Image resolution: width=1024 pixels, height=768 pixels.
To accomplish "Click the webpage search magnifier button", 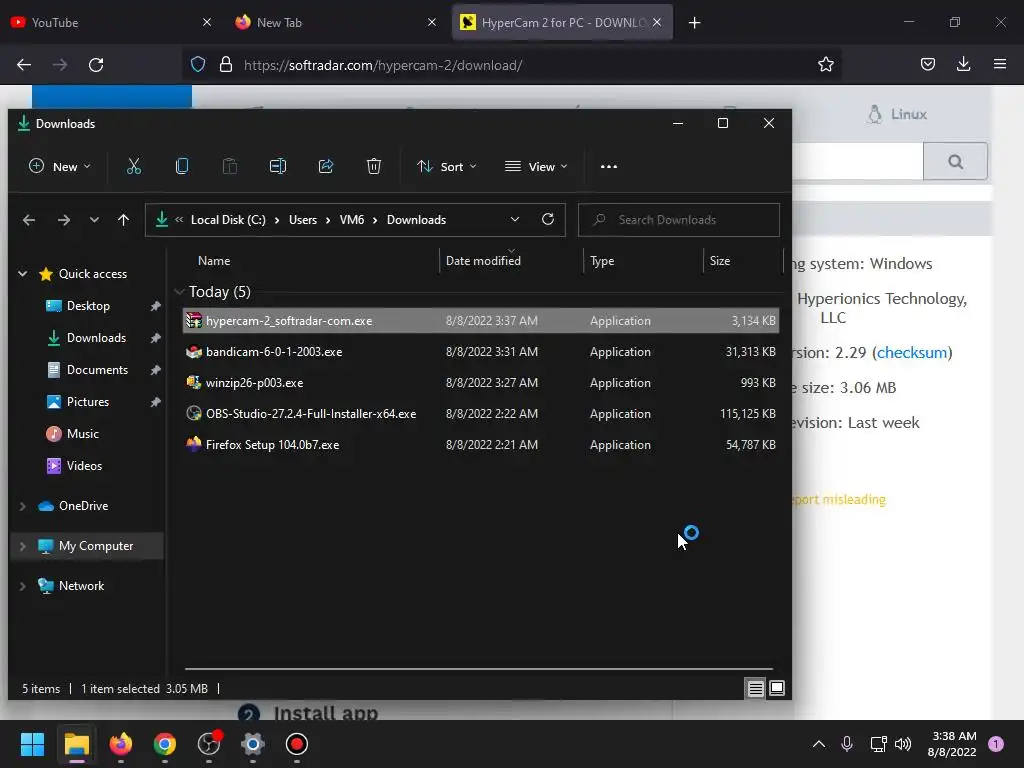I will 955,161.
